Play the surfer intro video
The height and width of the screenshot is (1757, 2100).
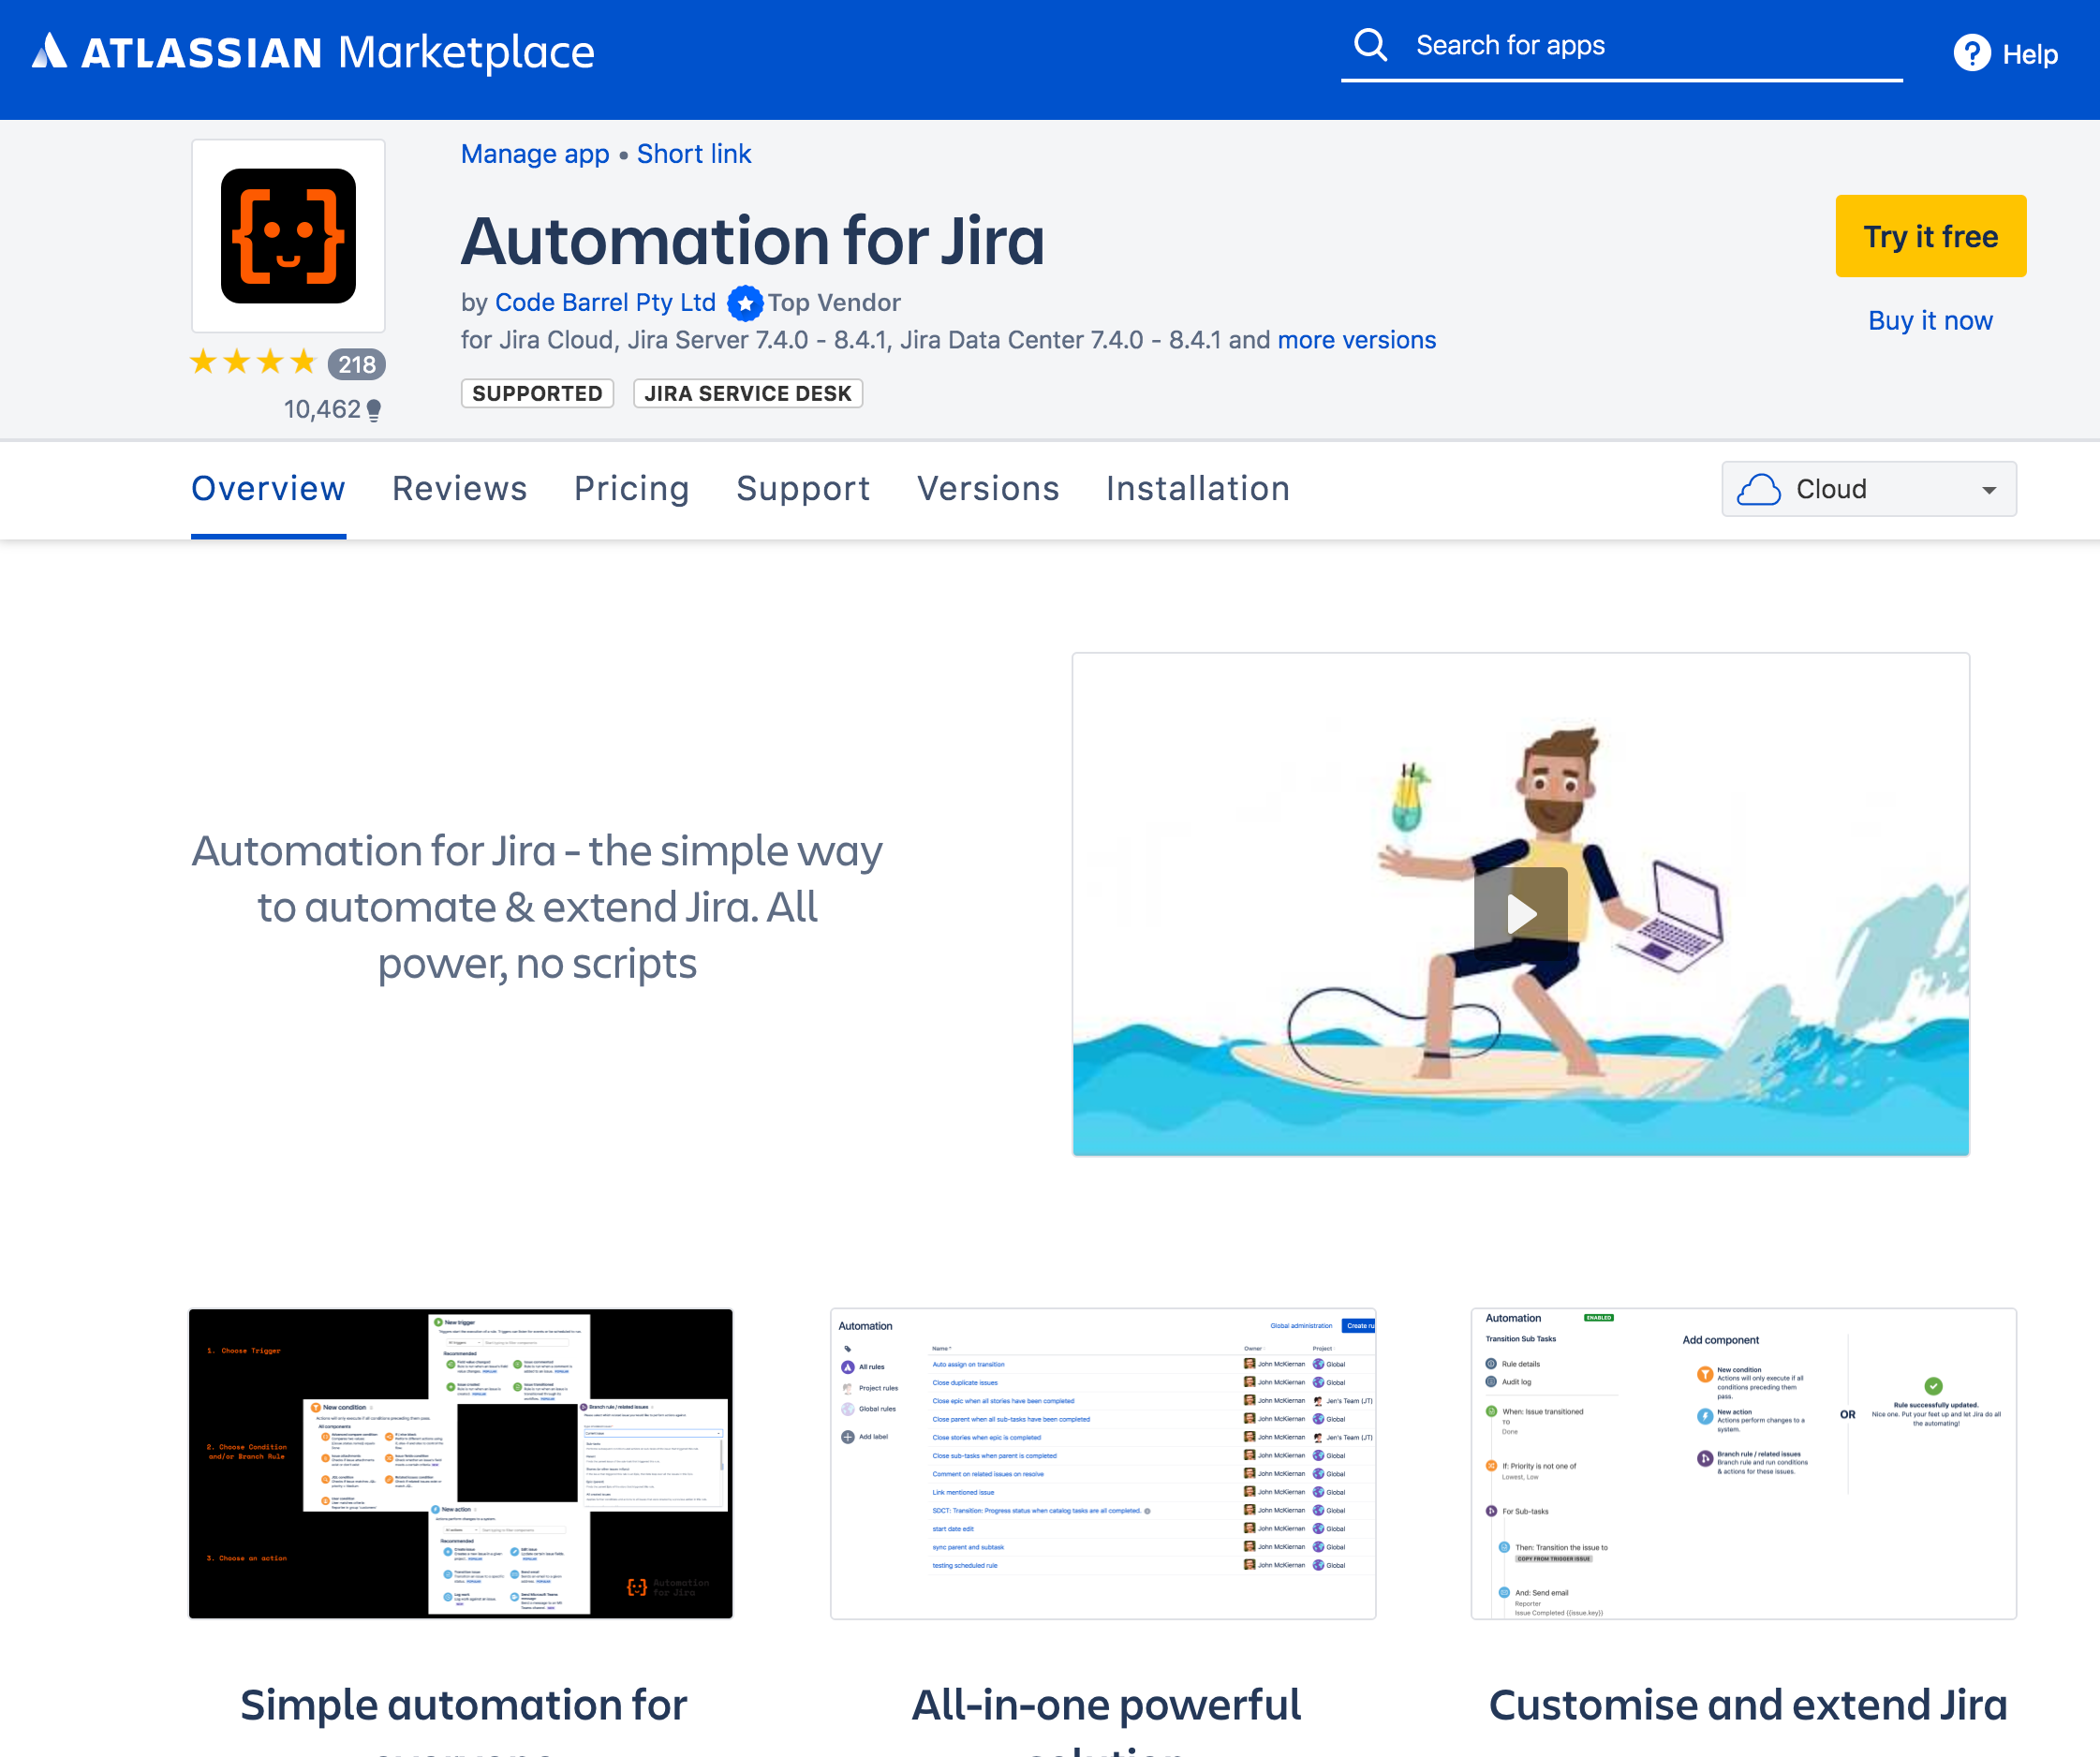[x=1521, y=912]
